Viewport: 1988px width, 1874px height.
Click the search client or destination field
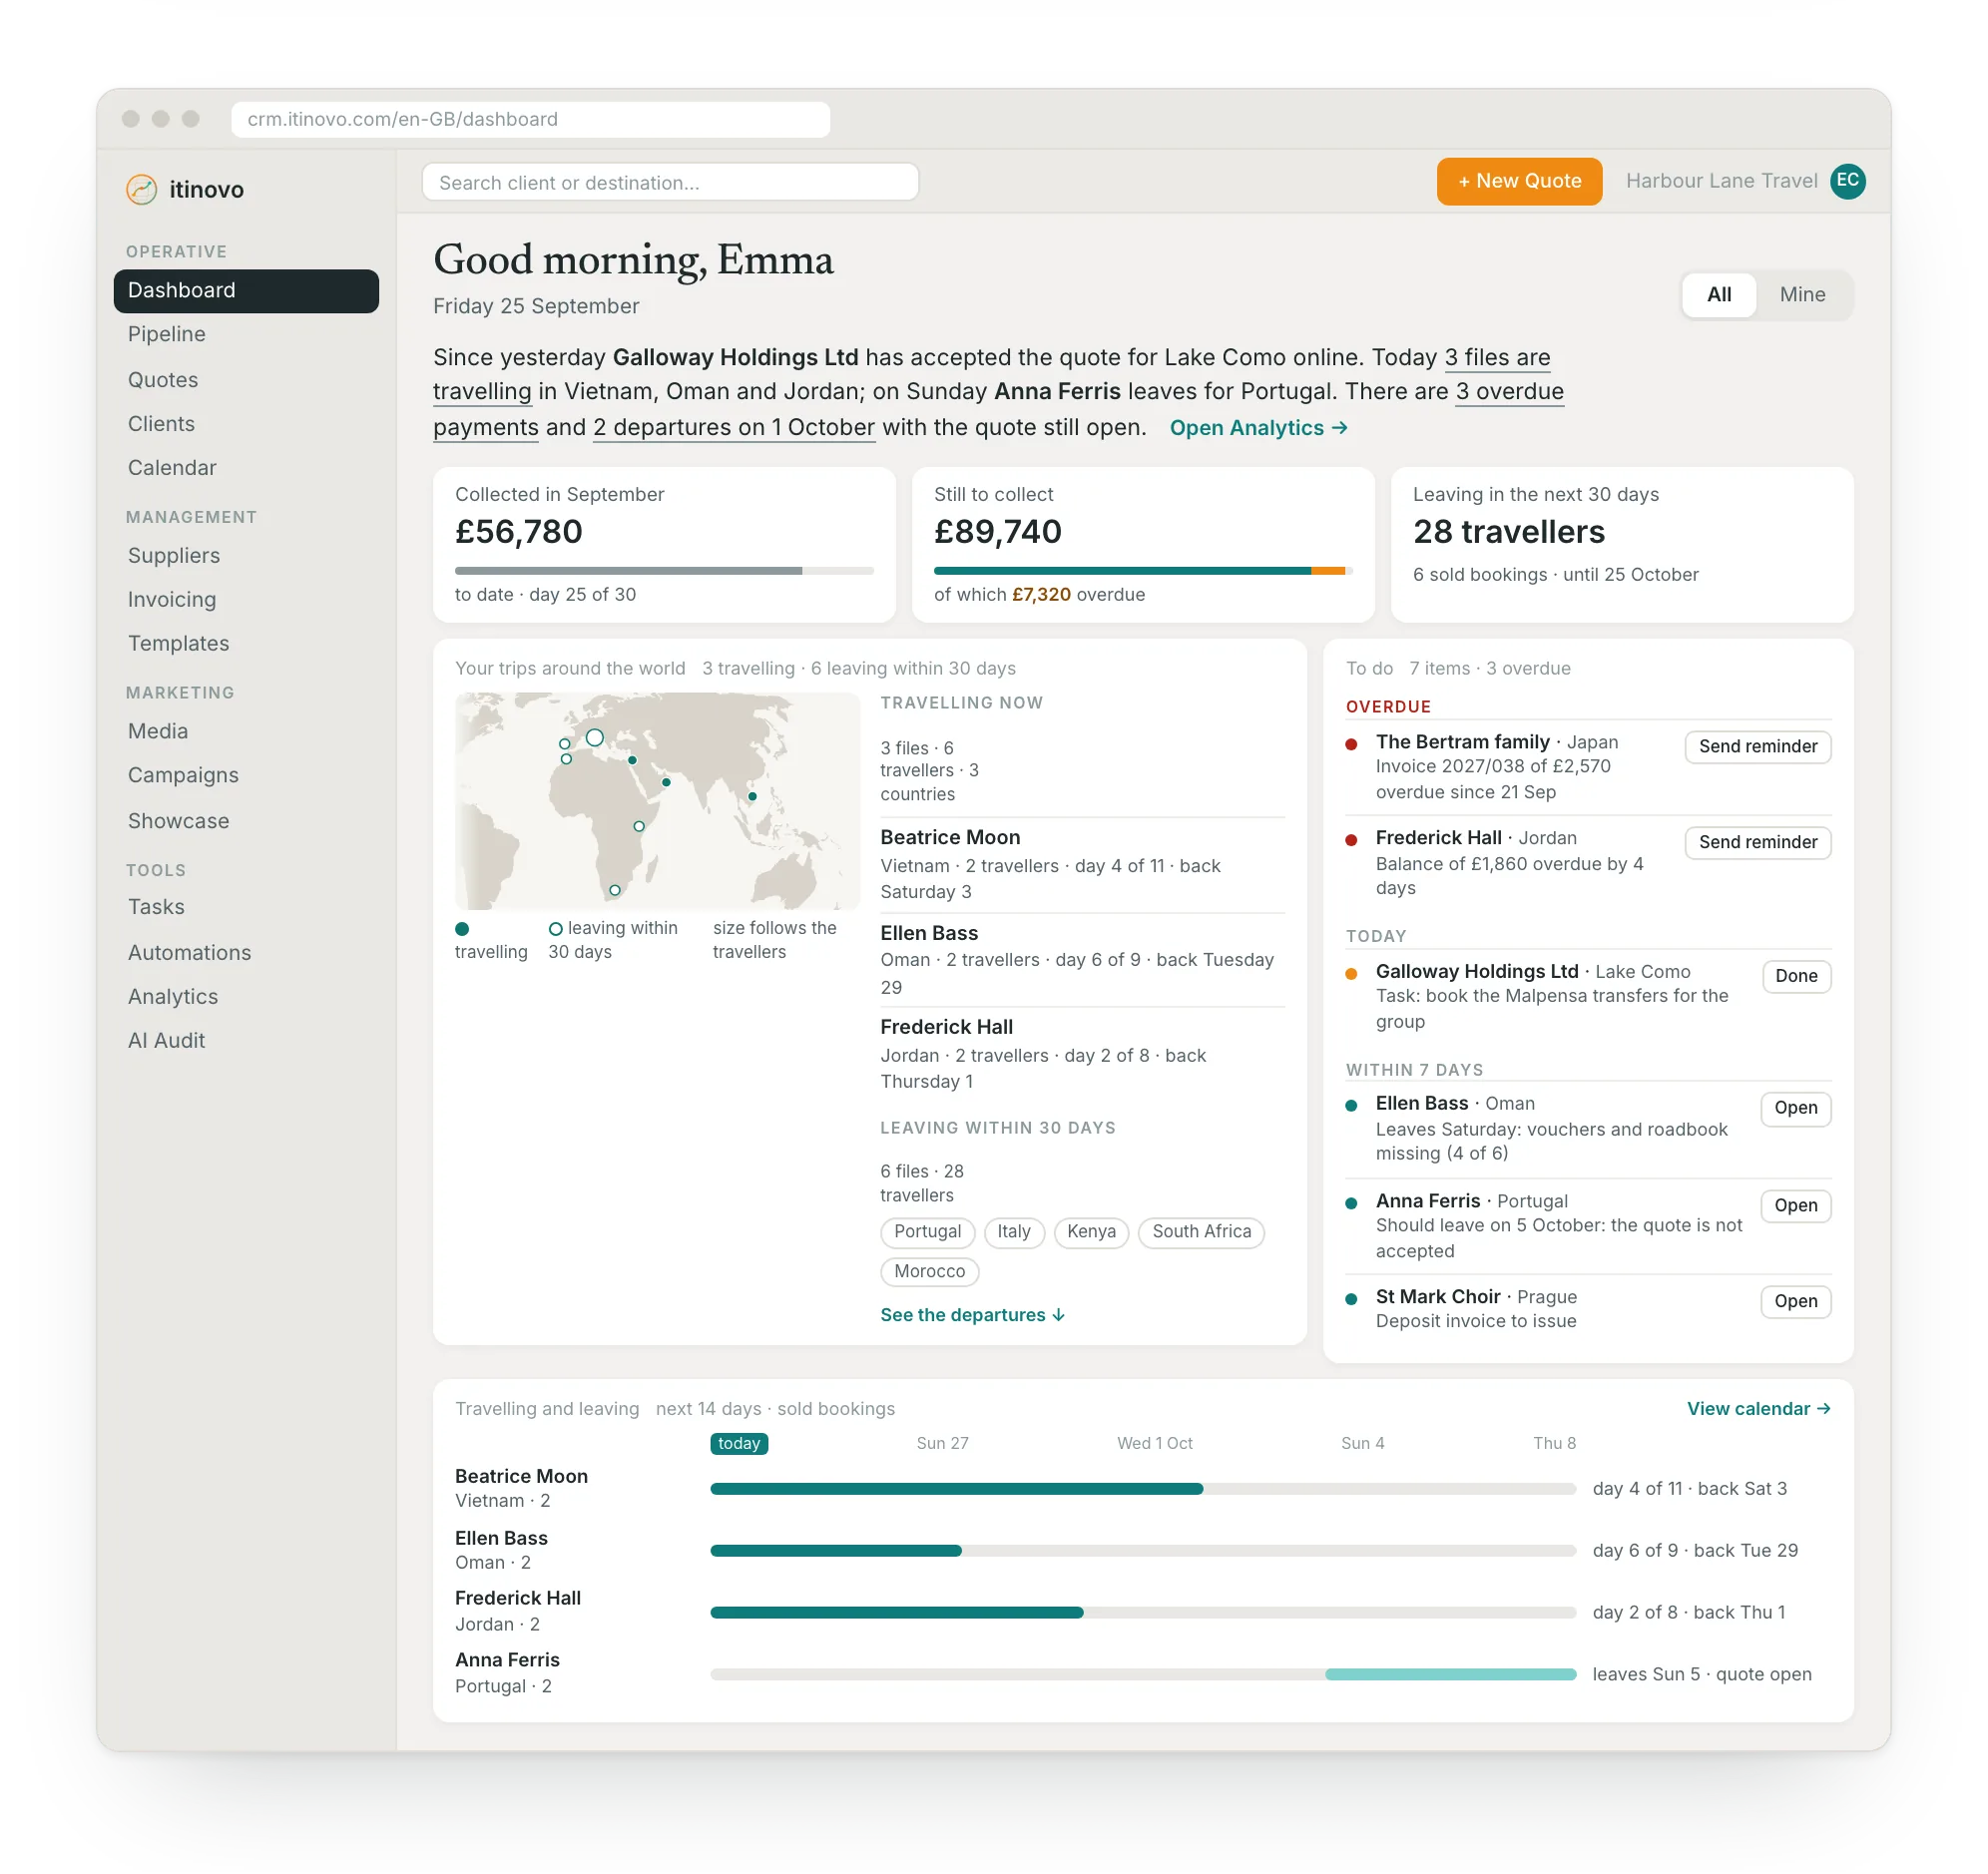pos(670,183)
